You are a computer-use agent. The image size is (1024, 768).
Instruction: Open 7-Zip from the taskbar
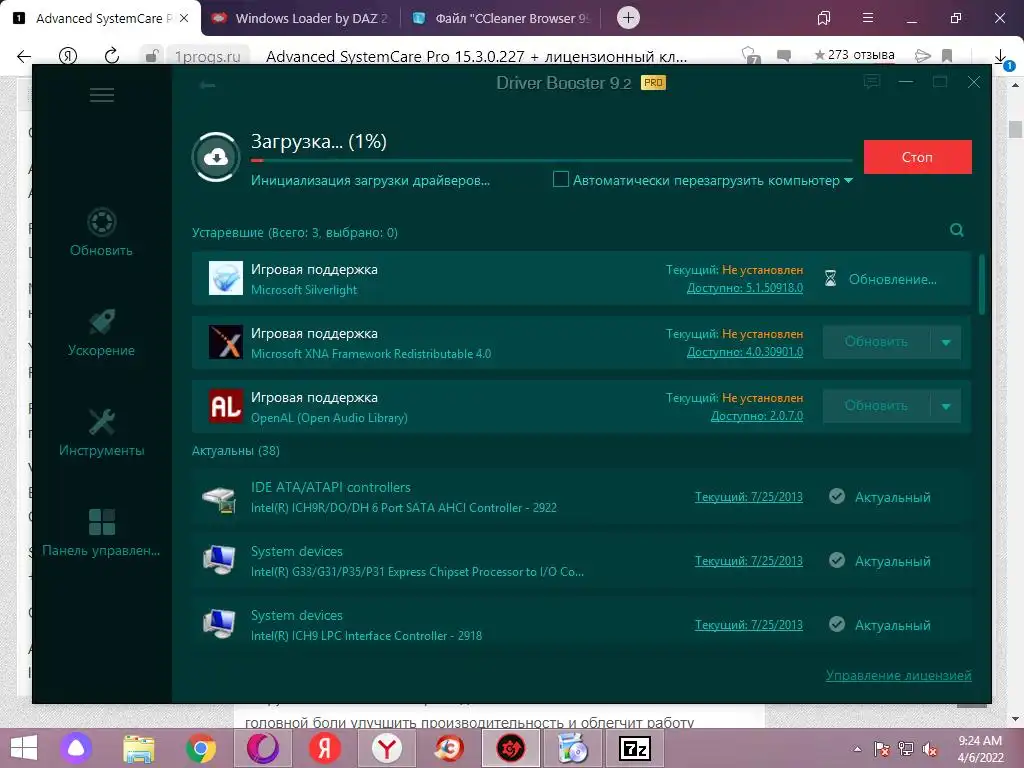pyautogui.click(x=635, y=748)
